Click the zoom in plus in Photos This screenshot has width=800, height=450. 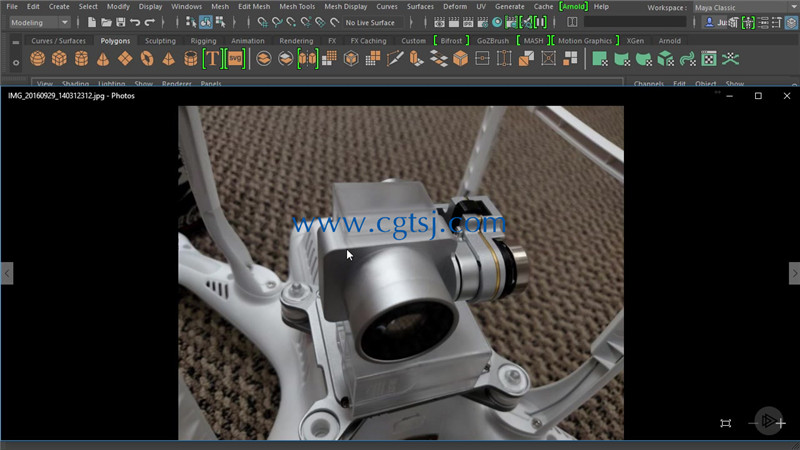point(781,423)
